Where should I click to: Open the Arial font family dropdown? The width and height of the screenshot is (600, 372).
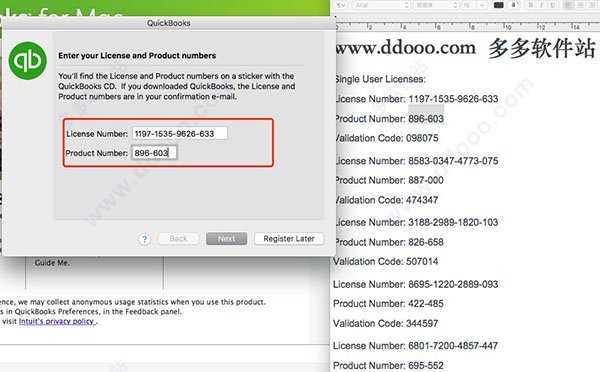(x=381, y=5)
